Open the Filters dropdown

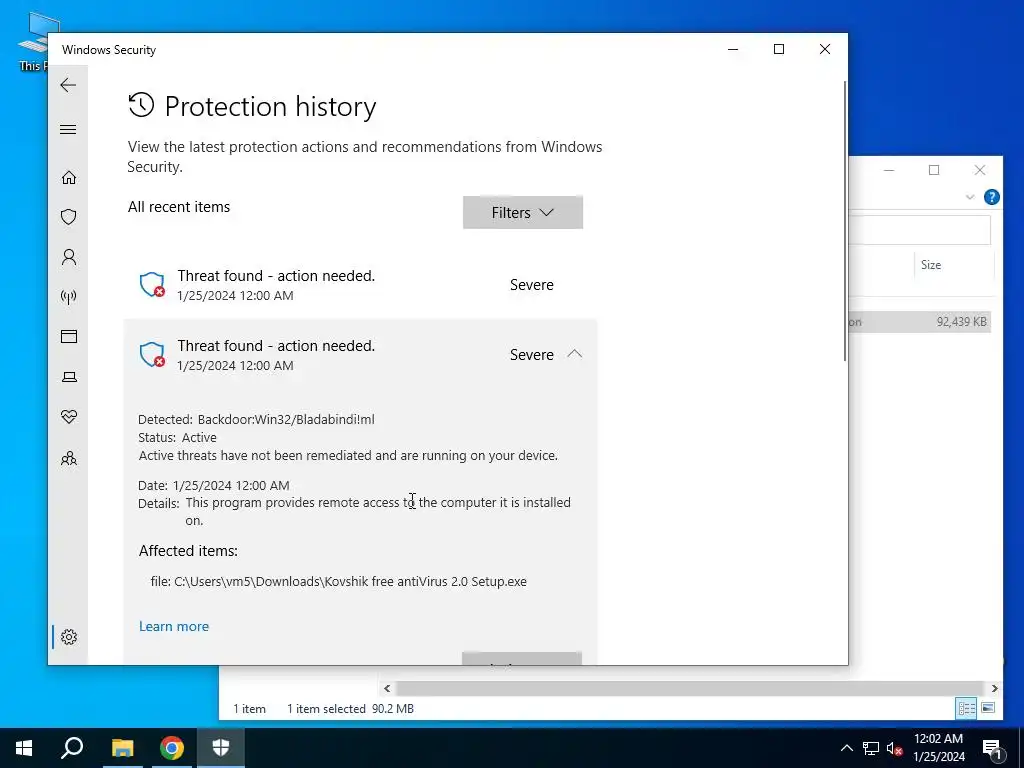522,212
